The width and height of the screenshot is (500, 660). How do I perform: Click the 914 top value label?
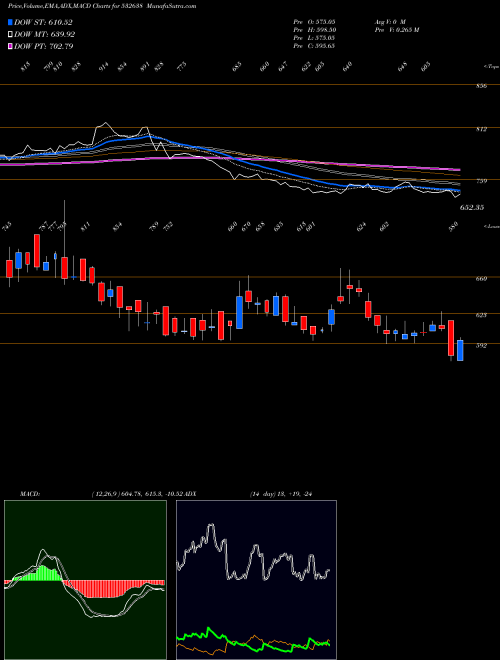tap(104, 67)
